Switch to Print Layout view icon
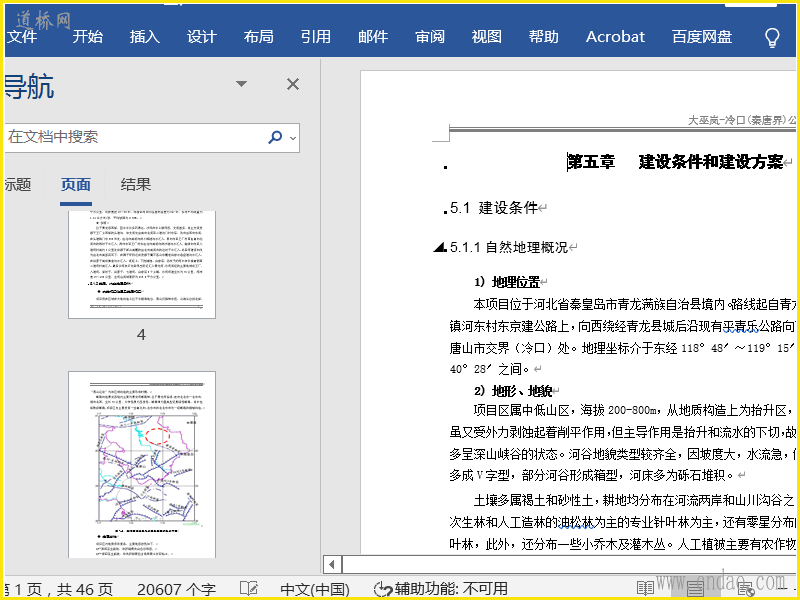Viewport: 800px width, 600px height. [x=695, y=589]
